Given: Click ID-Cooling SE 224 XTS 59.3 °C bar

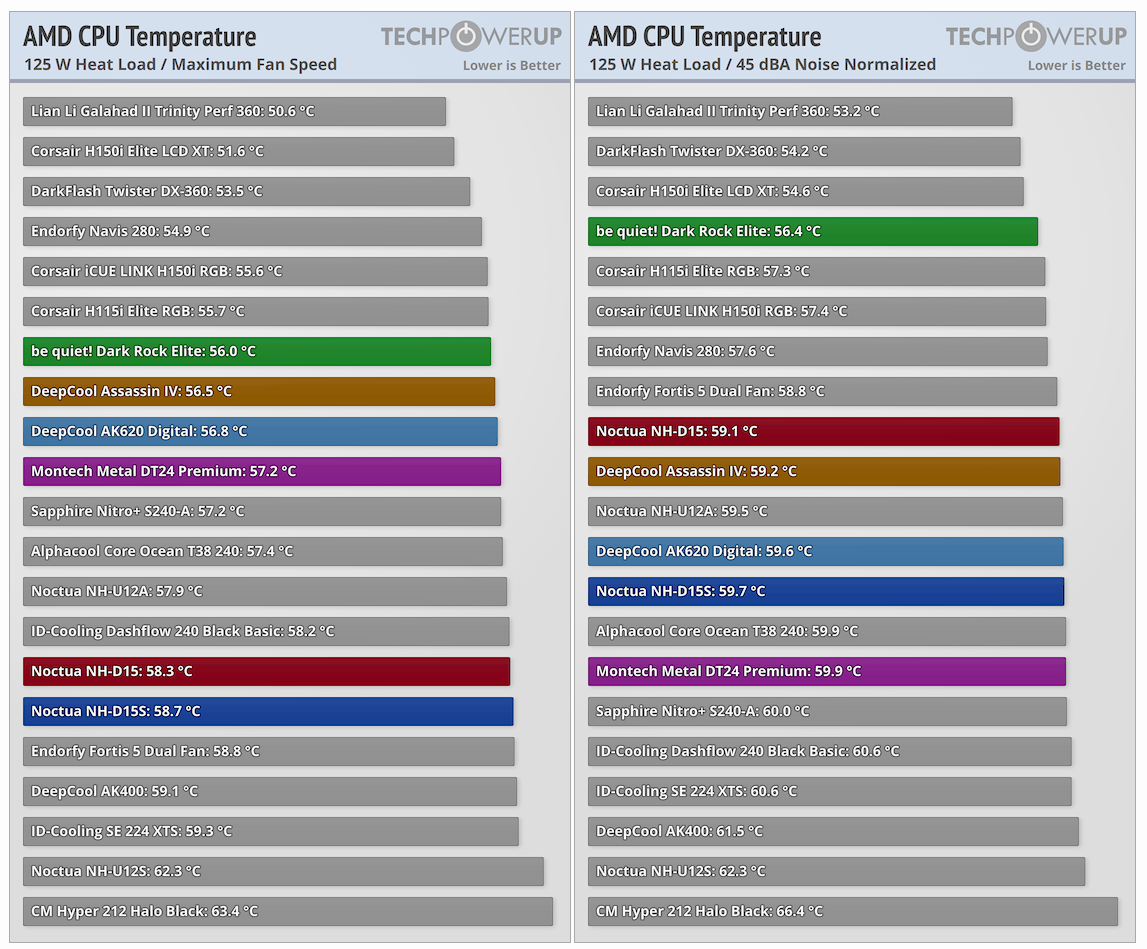Looking at the screenshot, I should (x=271, y=831).
